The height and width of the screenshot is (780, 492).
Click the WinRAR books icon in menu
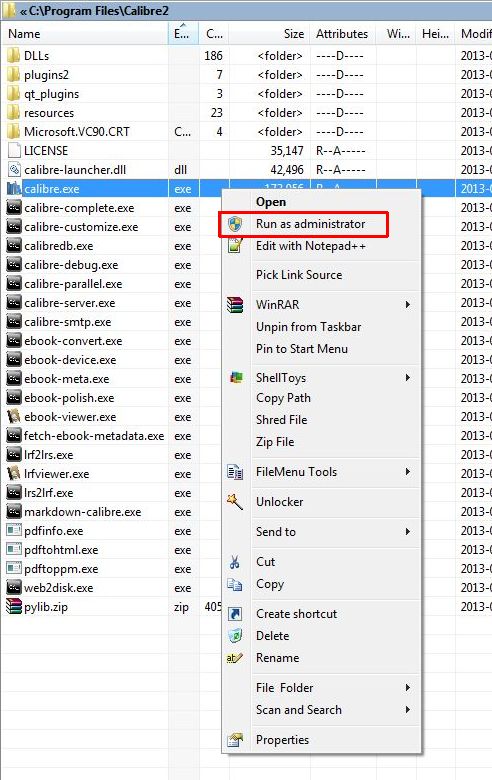coord(235,304)
